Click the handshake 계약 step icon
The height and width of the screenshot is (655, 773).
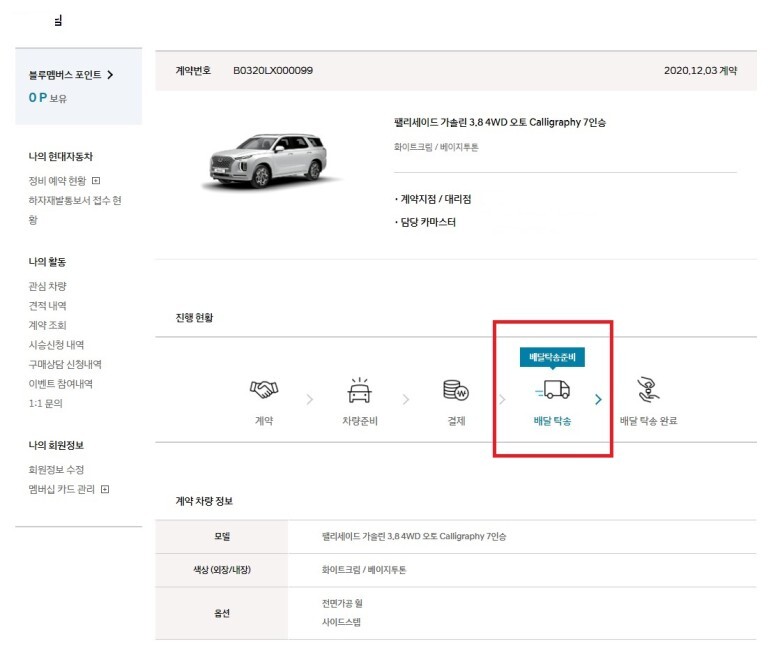264,390
